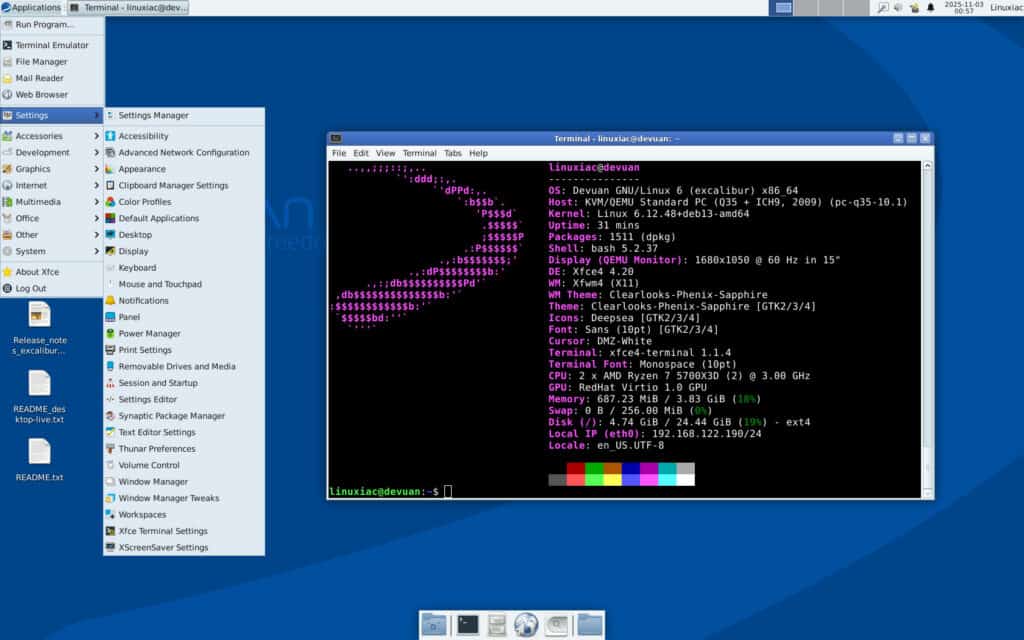
Task: Click the notifications bell in the system tray
Action: [930, 8]
